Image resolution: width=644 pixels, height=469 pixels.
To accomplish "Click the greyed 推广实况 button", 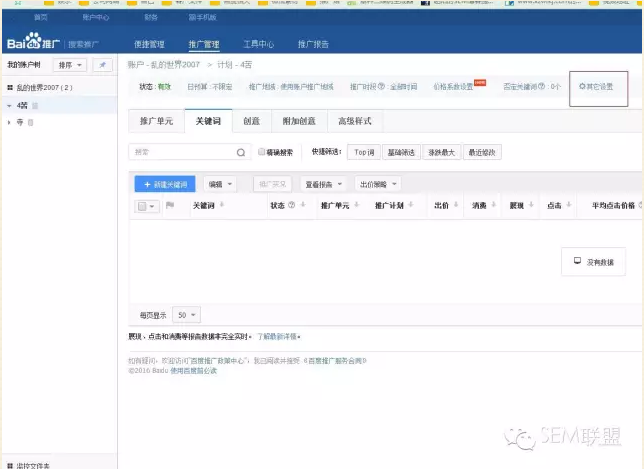I will click(x=273, y=184).
